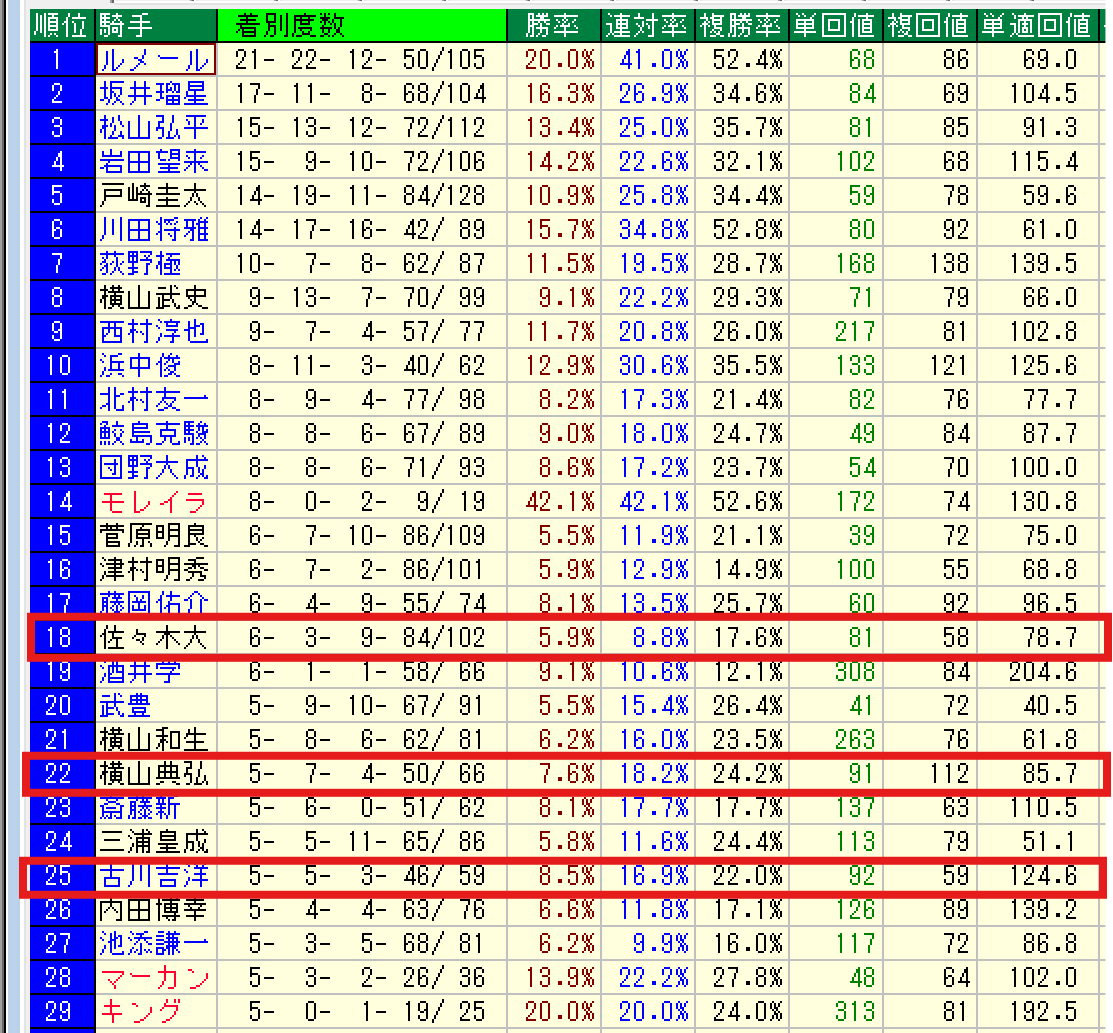The width and height of the screenshot is (1113, 1033).
Task: Click the jockey name 武豊
Action: (126, 705)
